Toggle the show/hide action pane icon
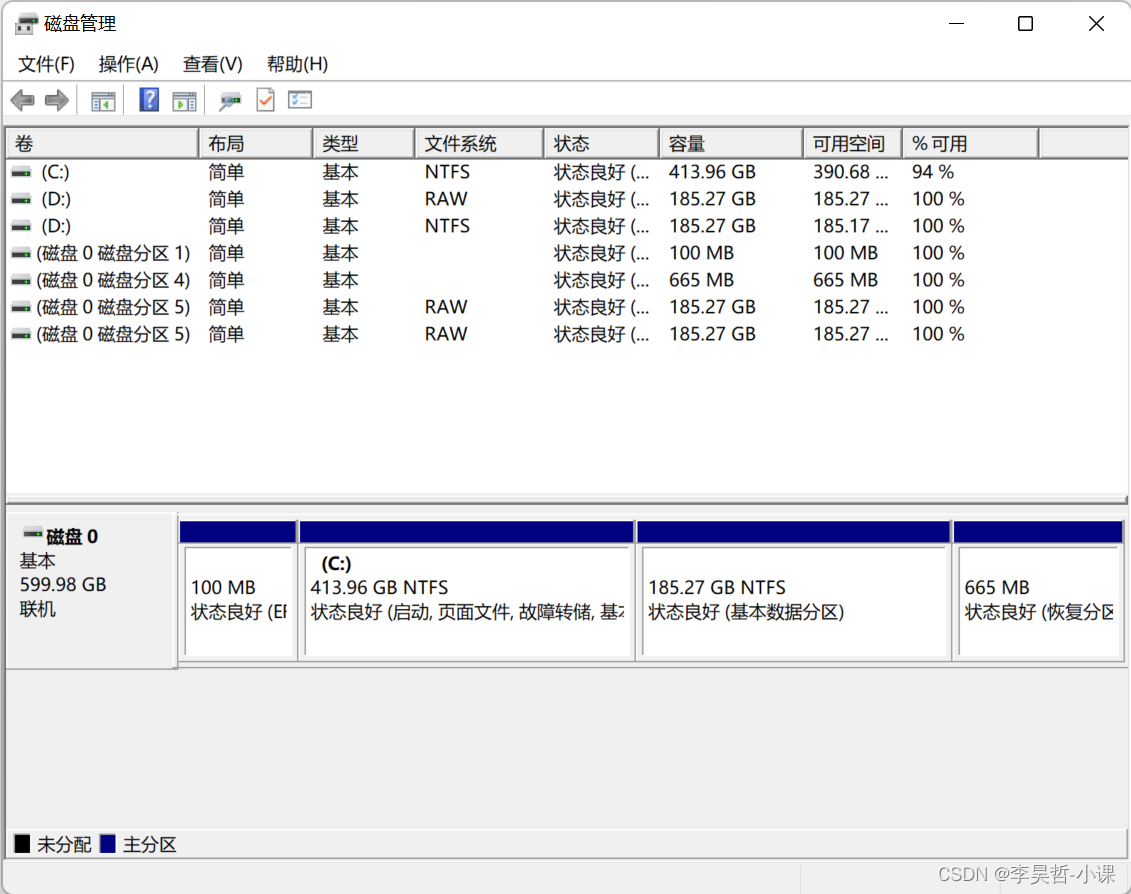Viewport: 1131px width, 894px height. (x=185, y=101)
